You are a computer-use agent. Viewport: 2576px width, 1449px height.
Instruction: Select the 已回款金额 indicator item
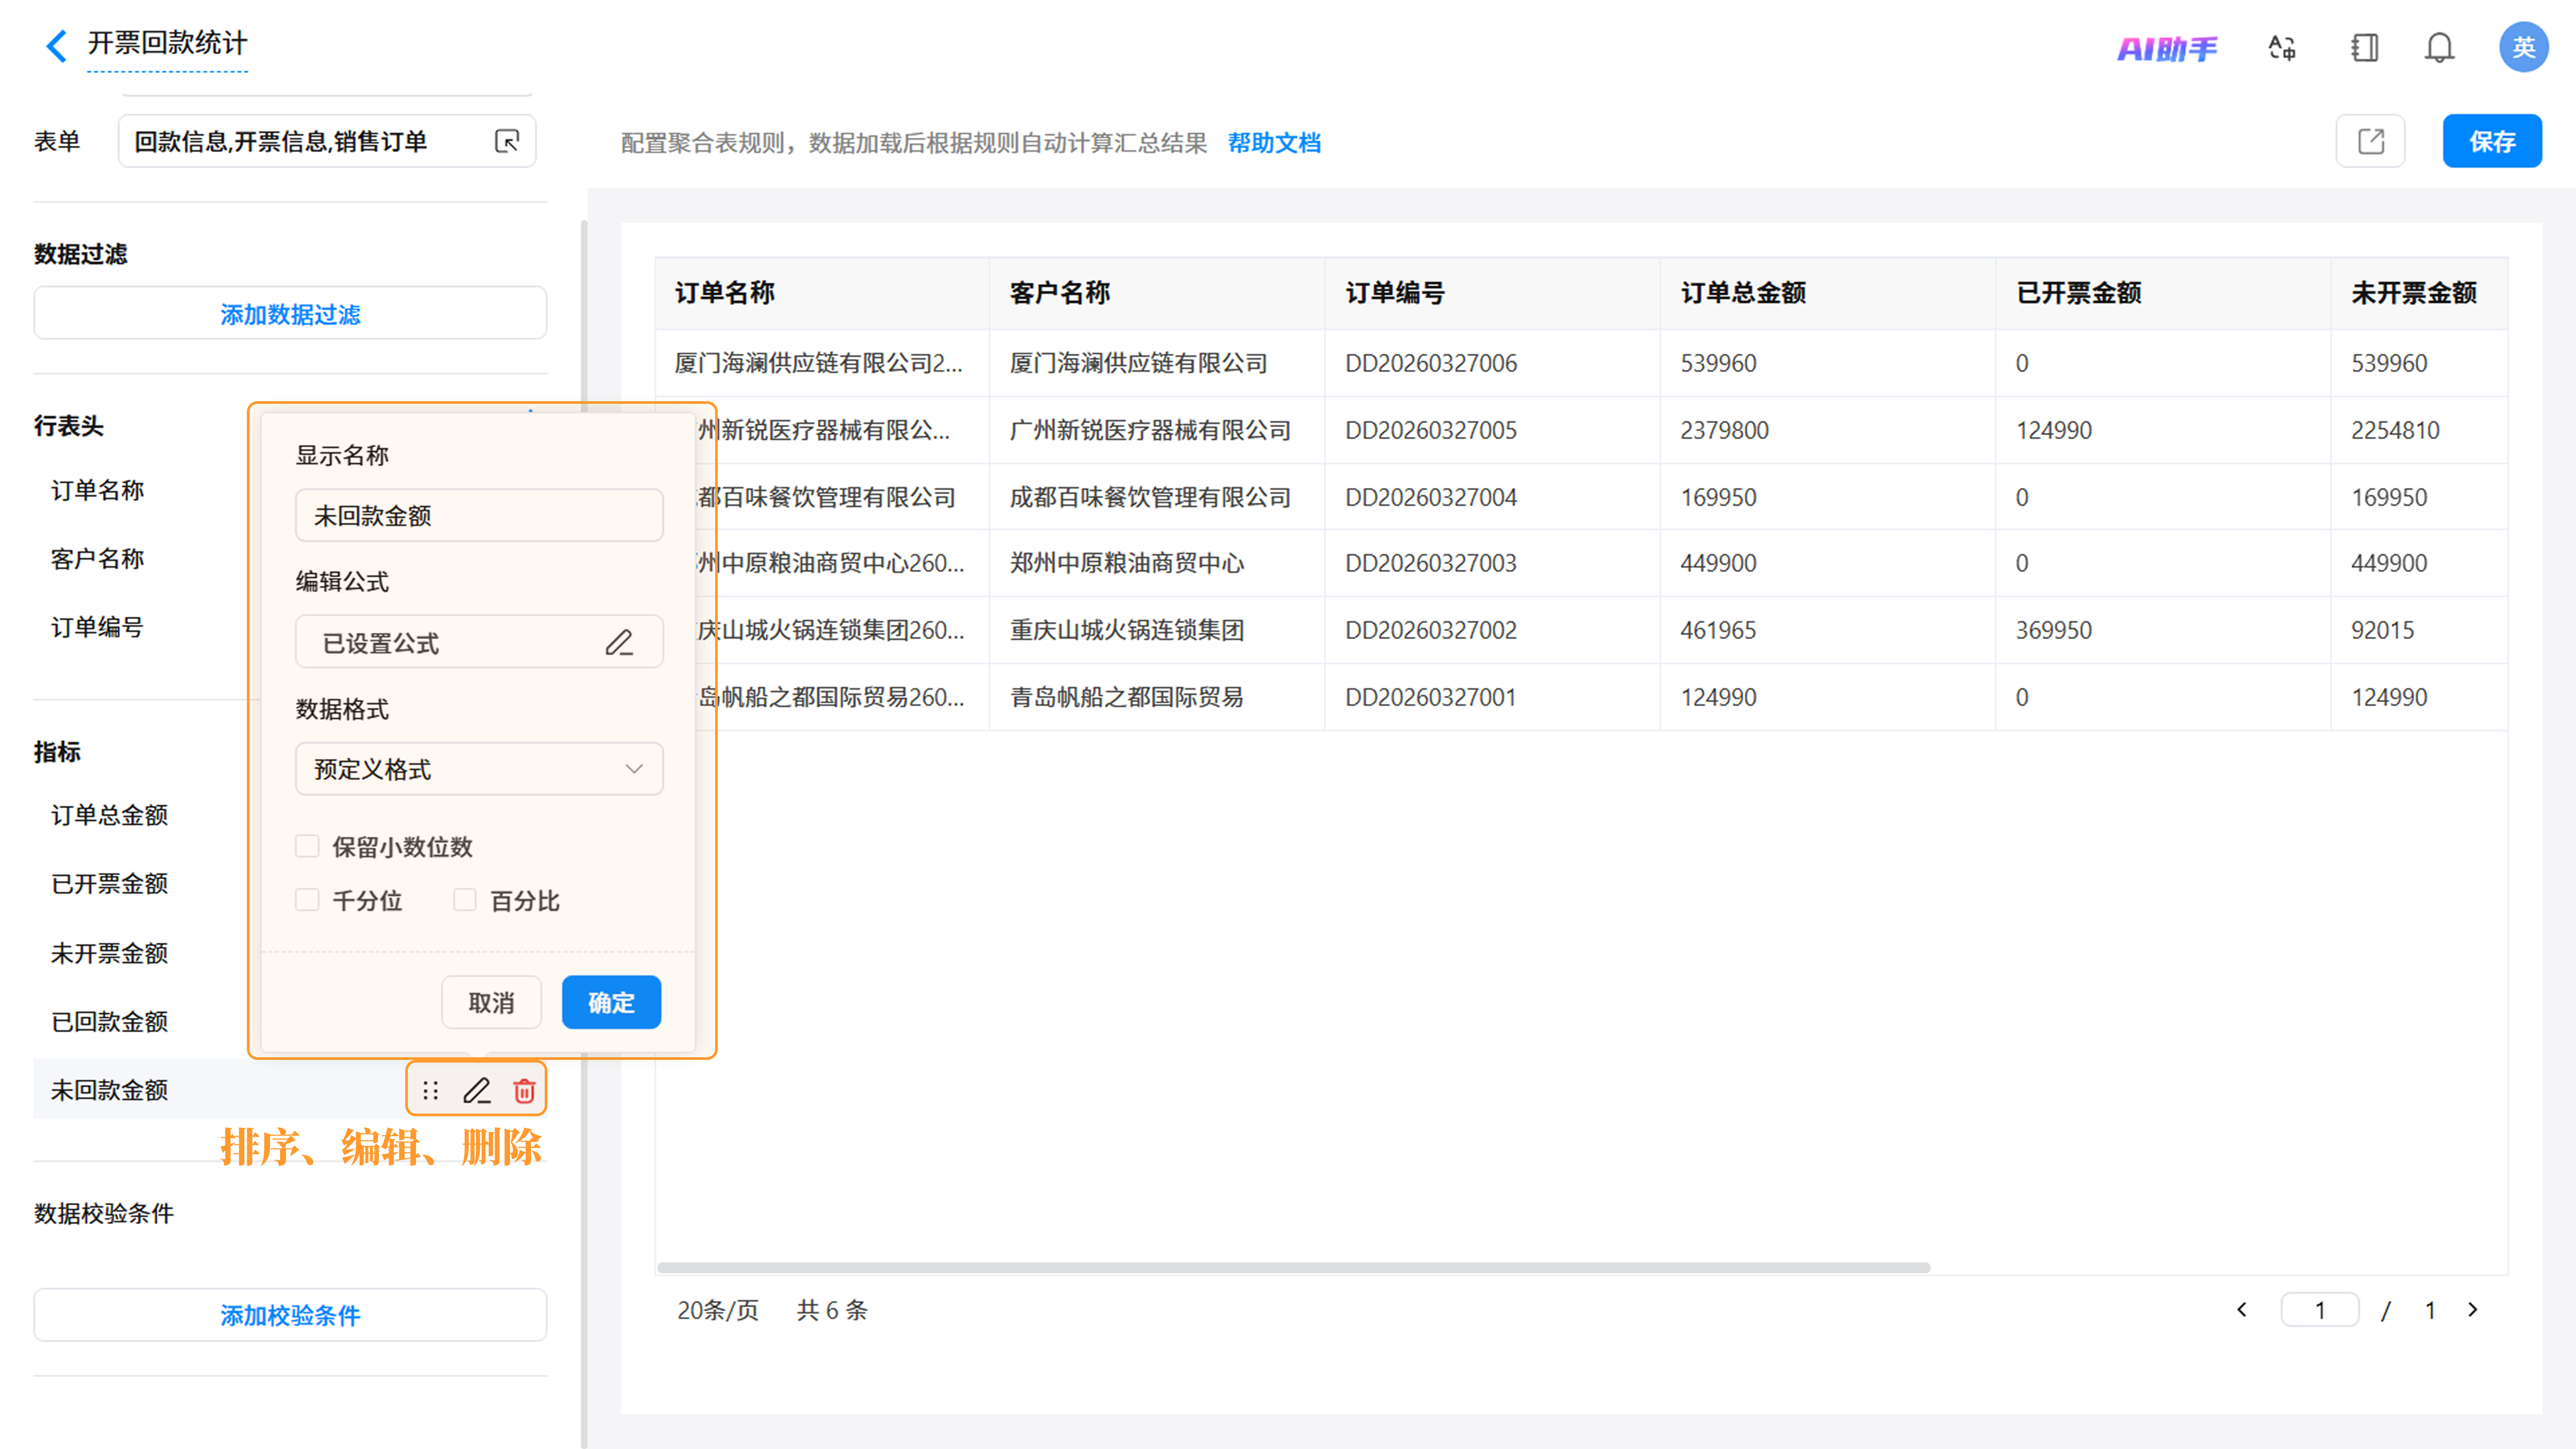tap(109, 1021)
